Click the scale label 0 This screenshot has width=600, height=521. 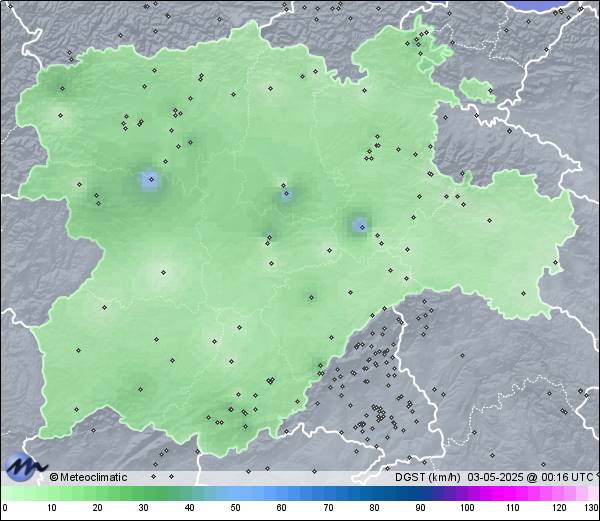(x=5, y=508)
